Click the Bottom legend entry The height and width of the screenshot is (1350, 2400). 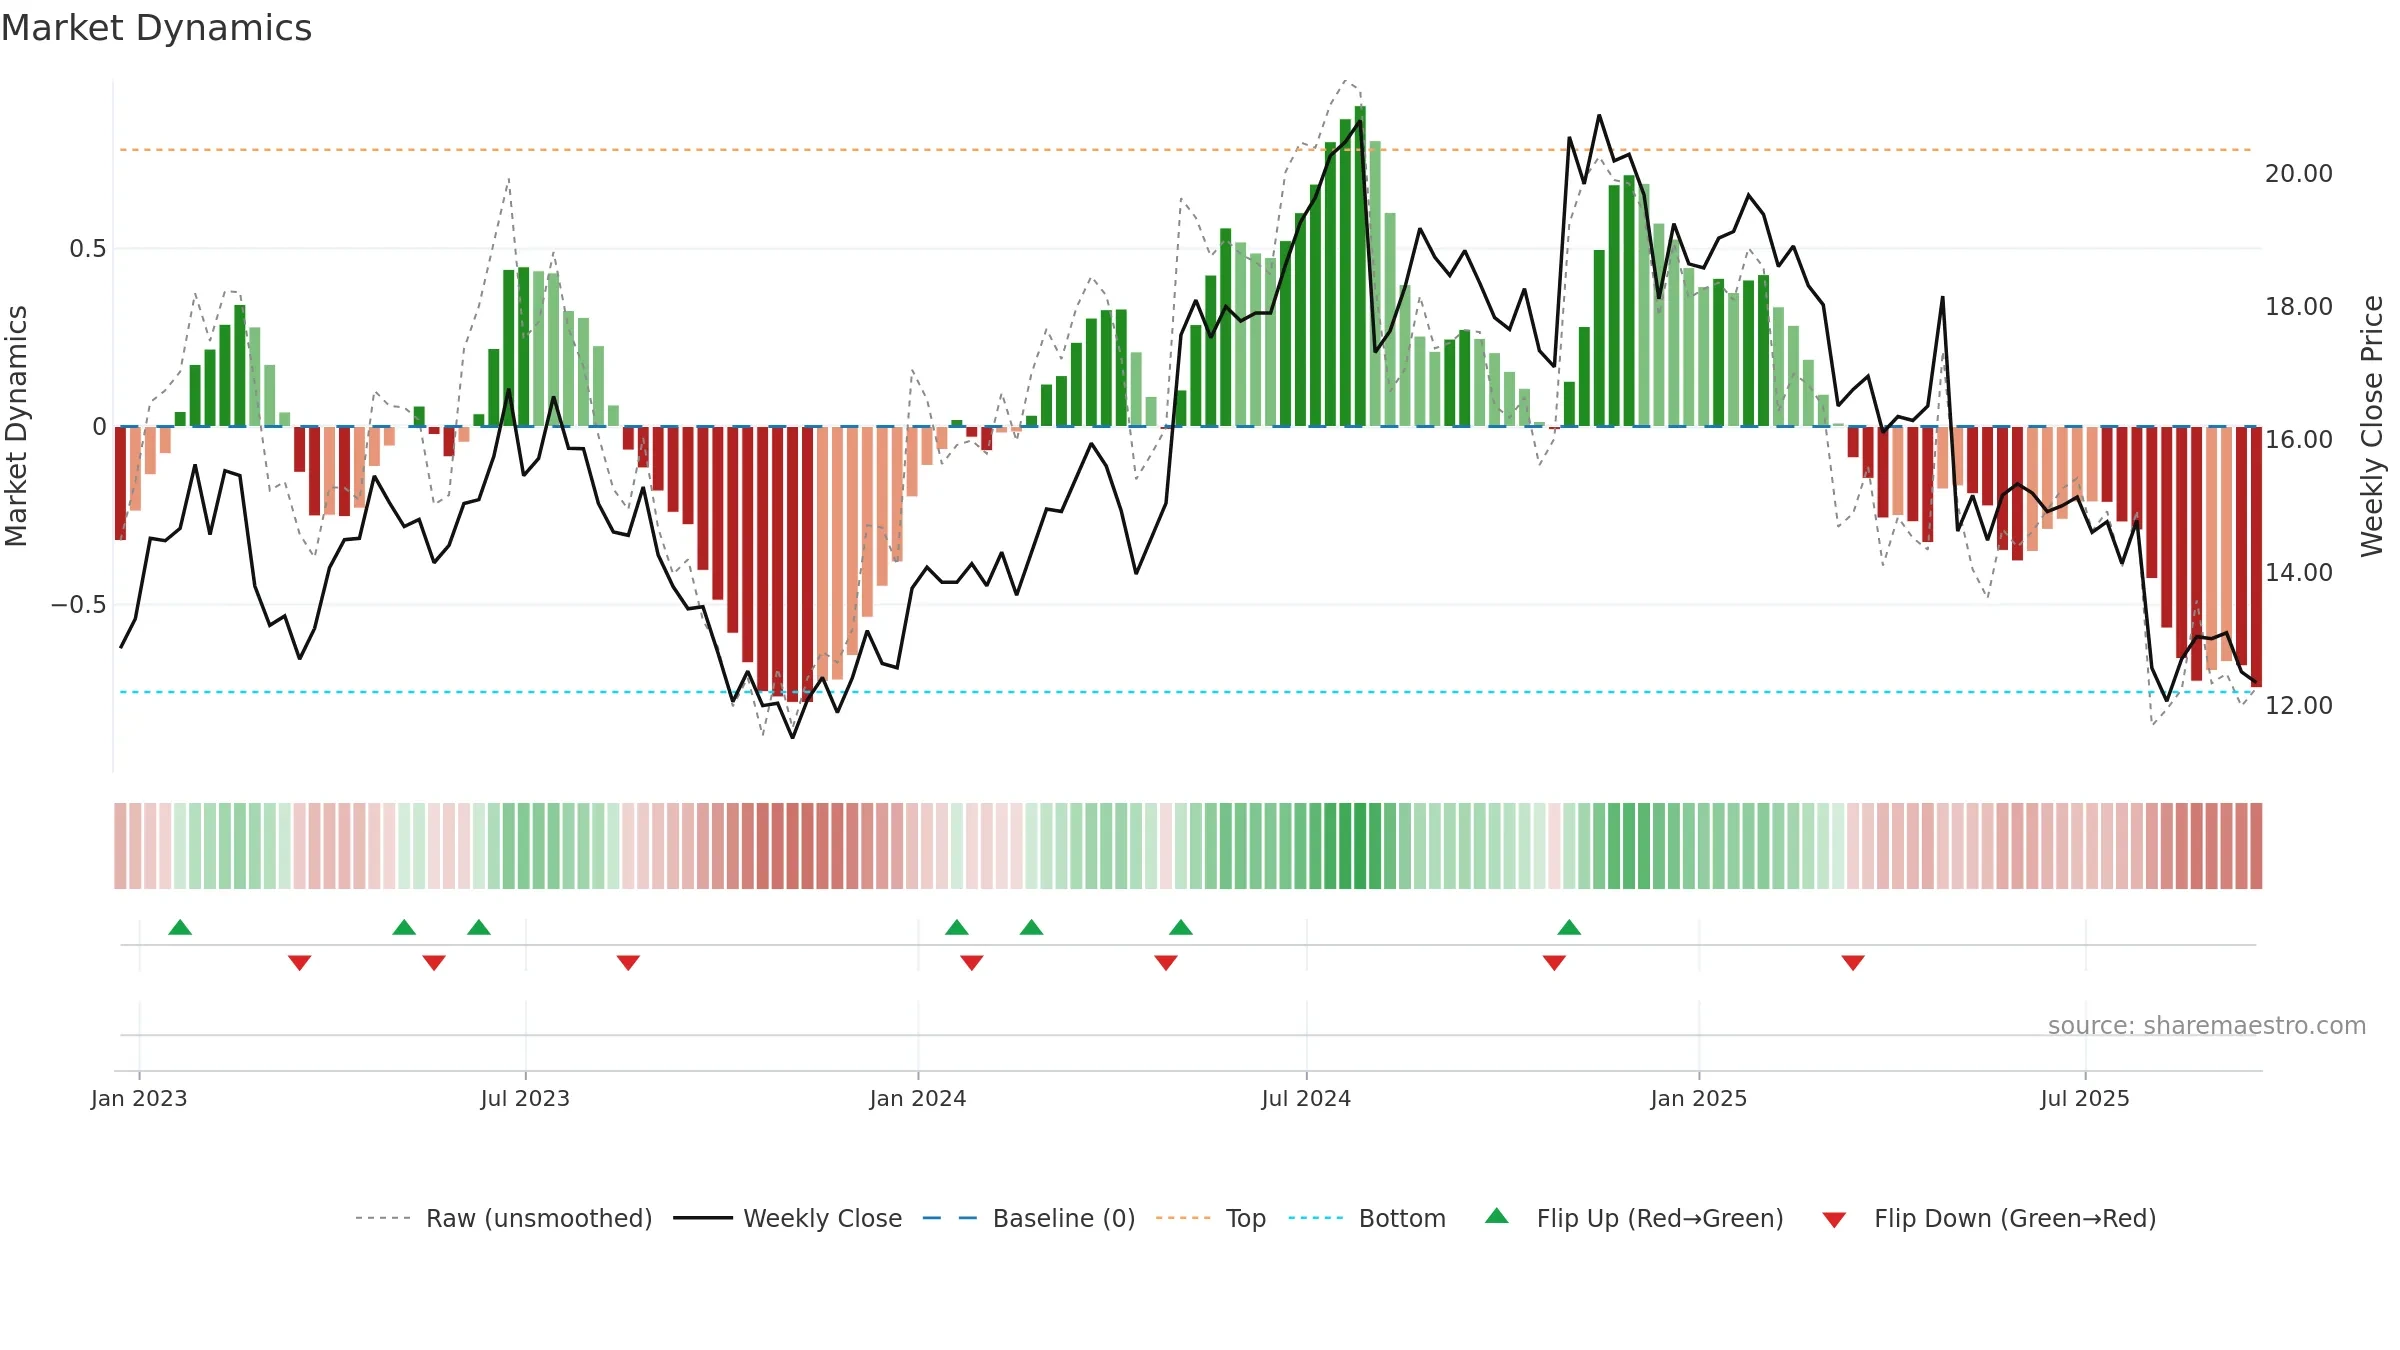1367,1218
